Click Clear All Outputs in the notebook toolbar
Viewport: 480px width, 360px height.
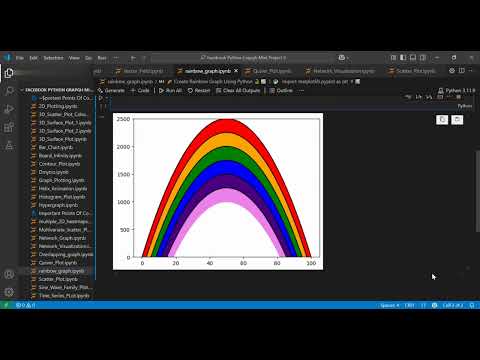(x=238, y=90)
